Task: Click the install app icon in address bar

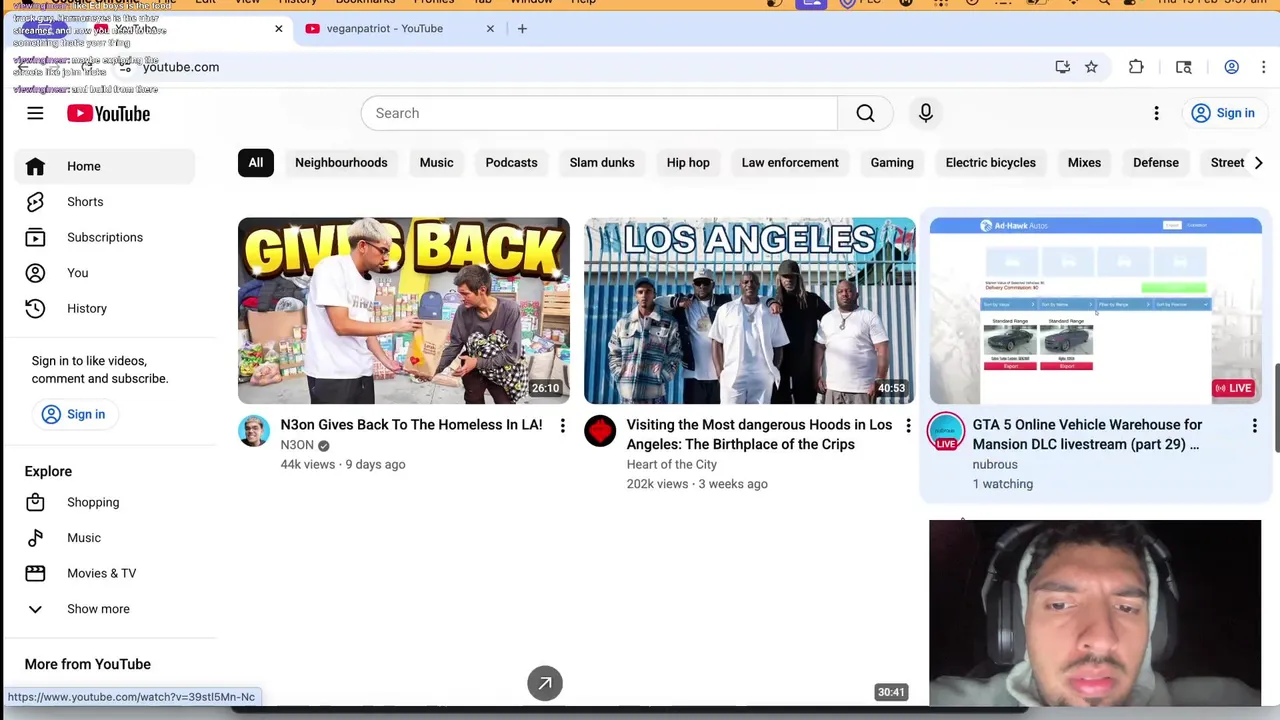Action: pyautogui.click(x=1062, y=67)
